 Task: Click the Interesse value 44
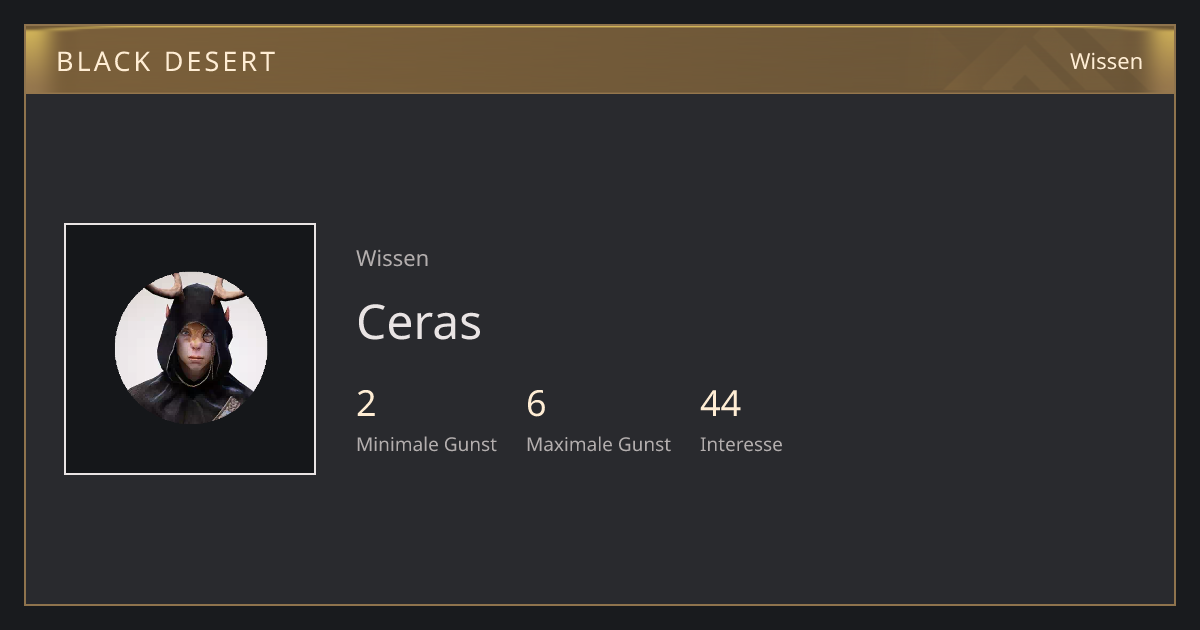[x=720, y=404]
